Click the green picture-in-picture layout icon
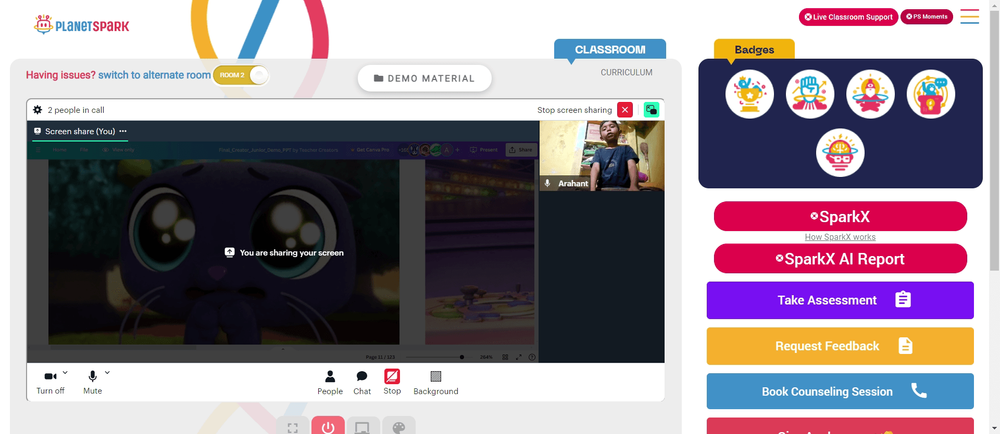This screenshot has width=1000, height=434. point(651,110)
